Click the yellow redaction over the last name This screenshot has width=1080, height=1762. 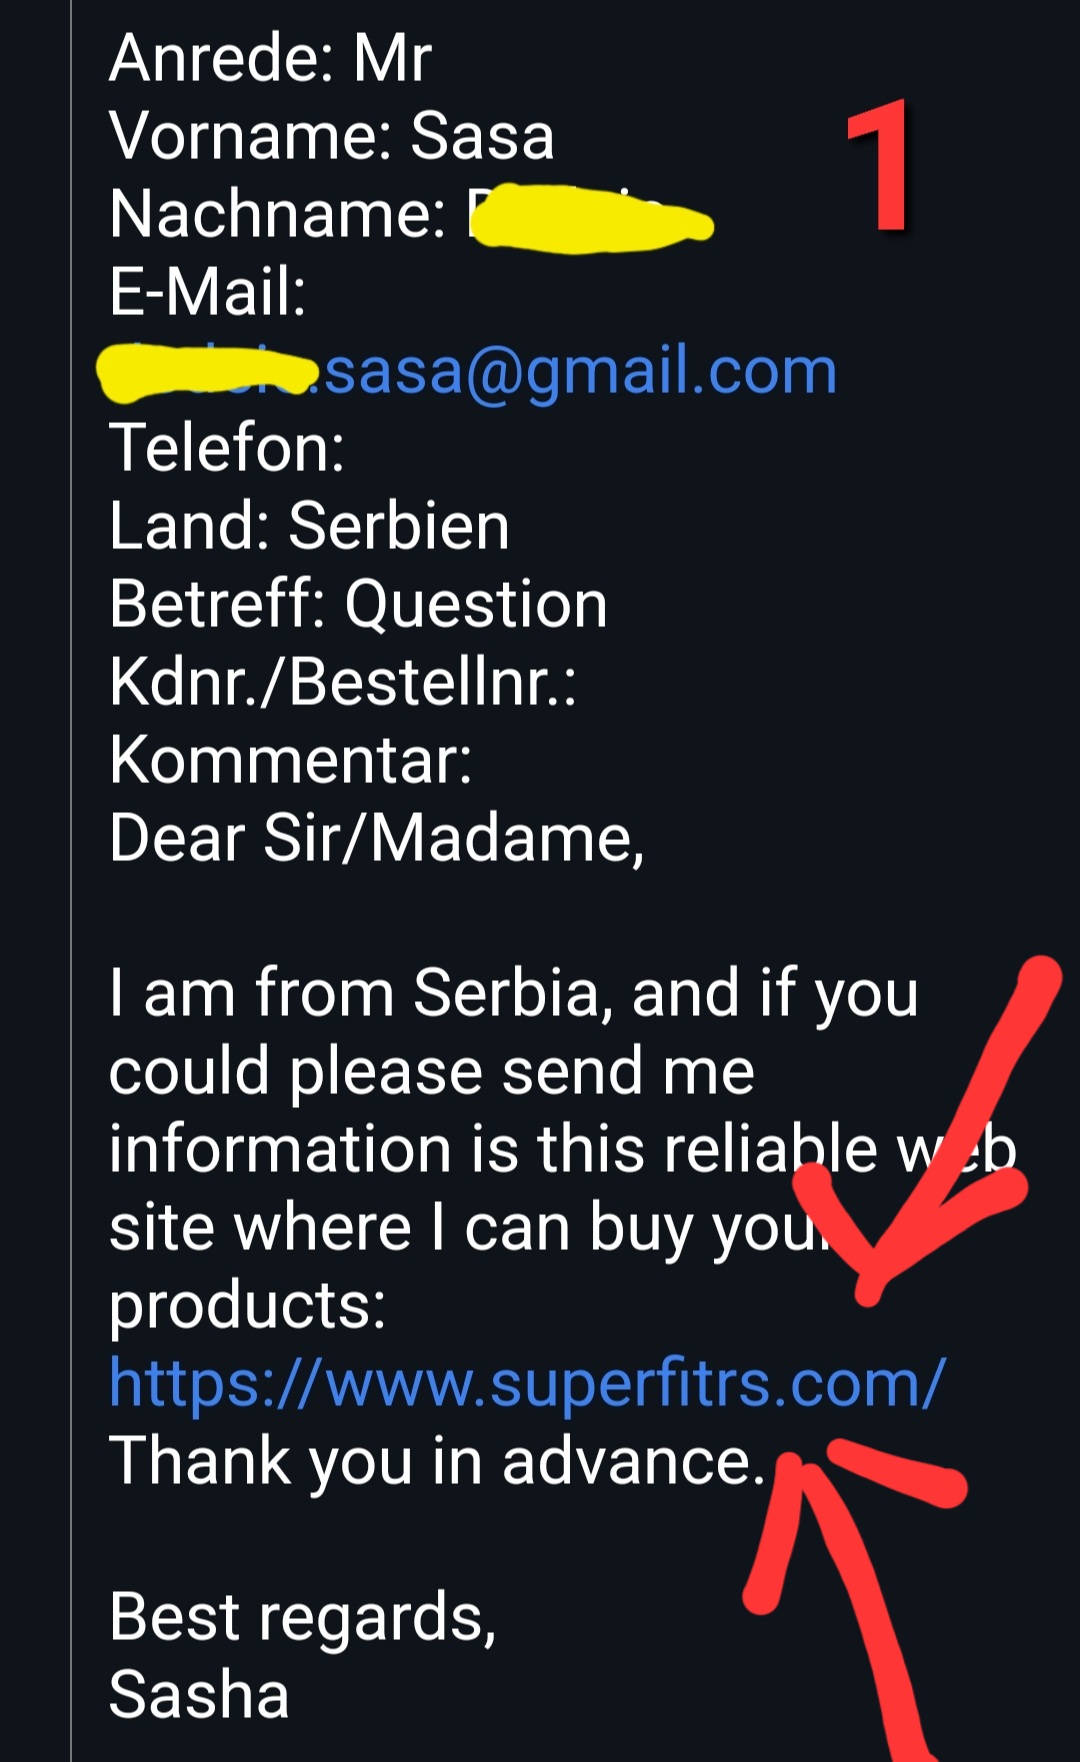(592, 218)
